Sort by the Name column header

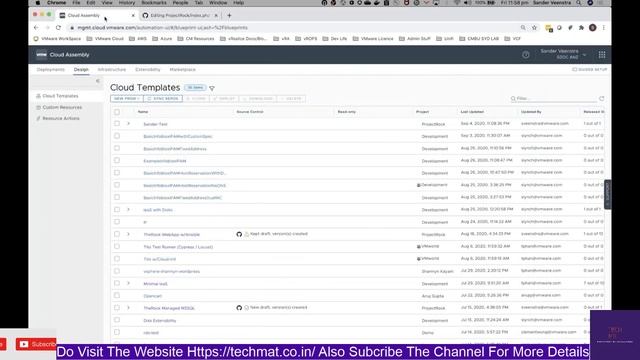143,112
